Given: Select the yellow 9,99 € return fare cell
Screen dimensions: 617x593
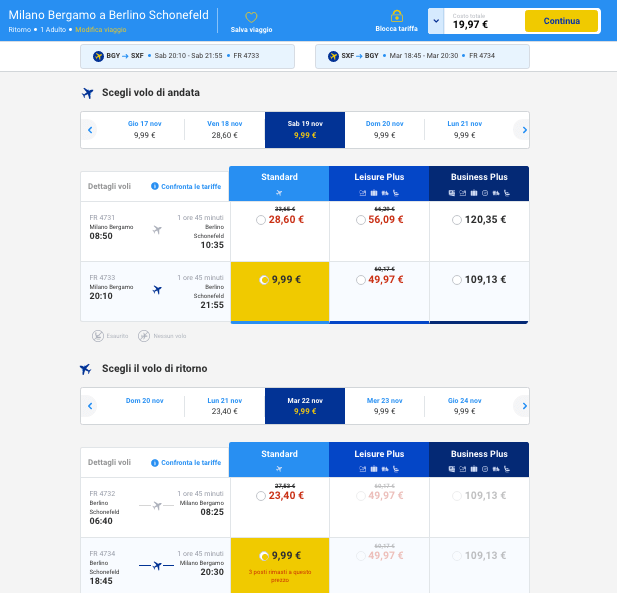Looking at the screenshot, I should pyautogui.click(x=279, y=560).
